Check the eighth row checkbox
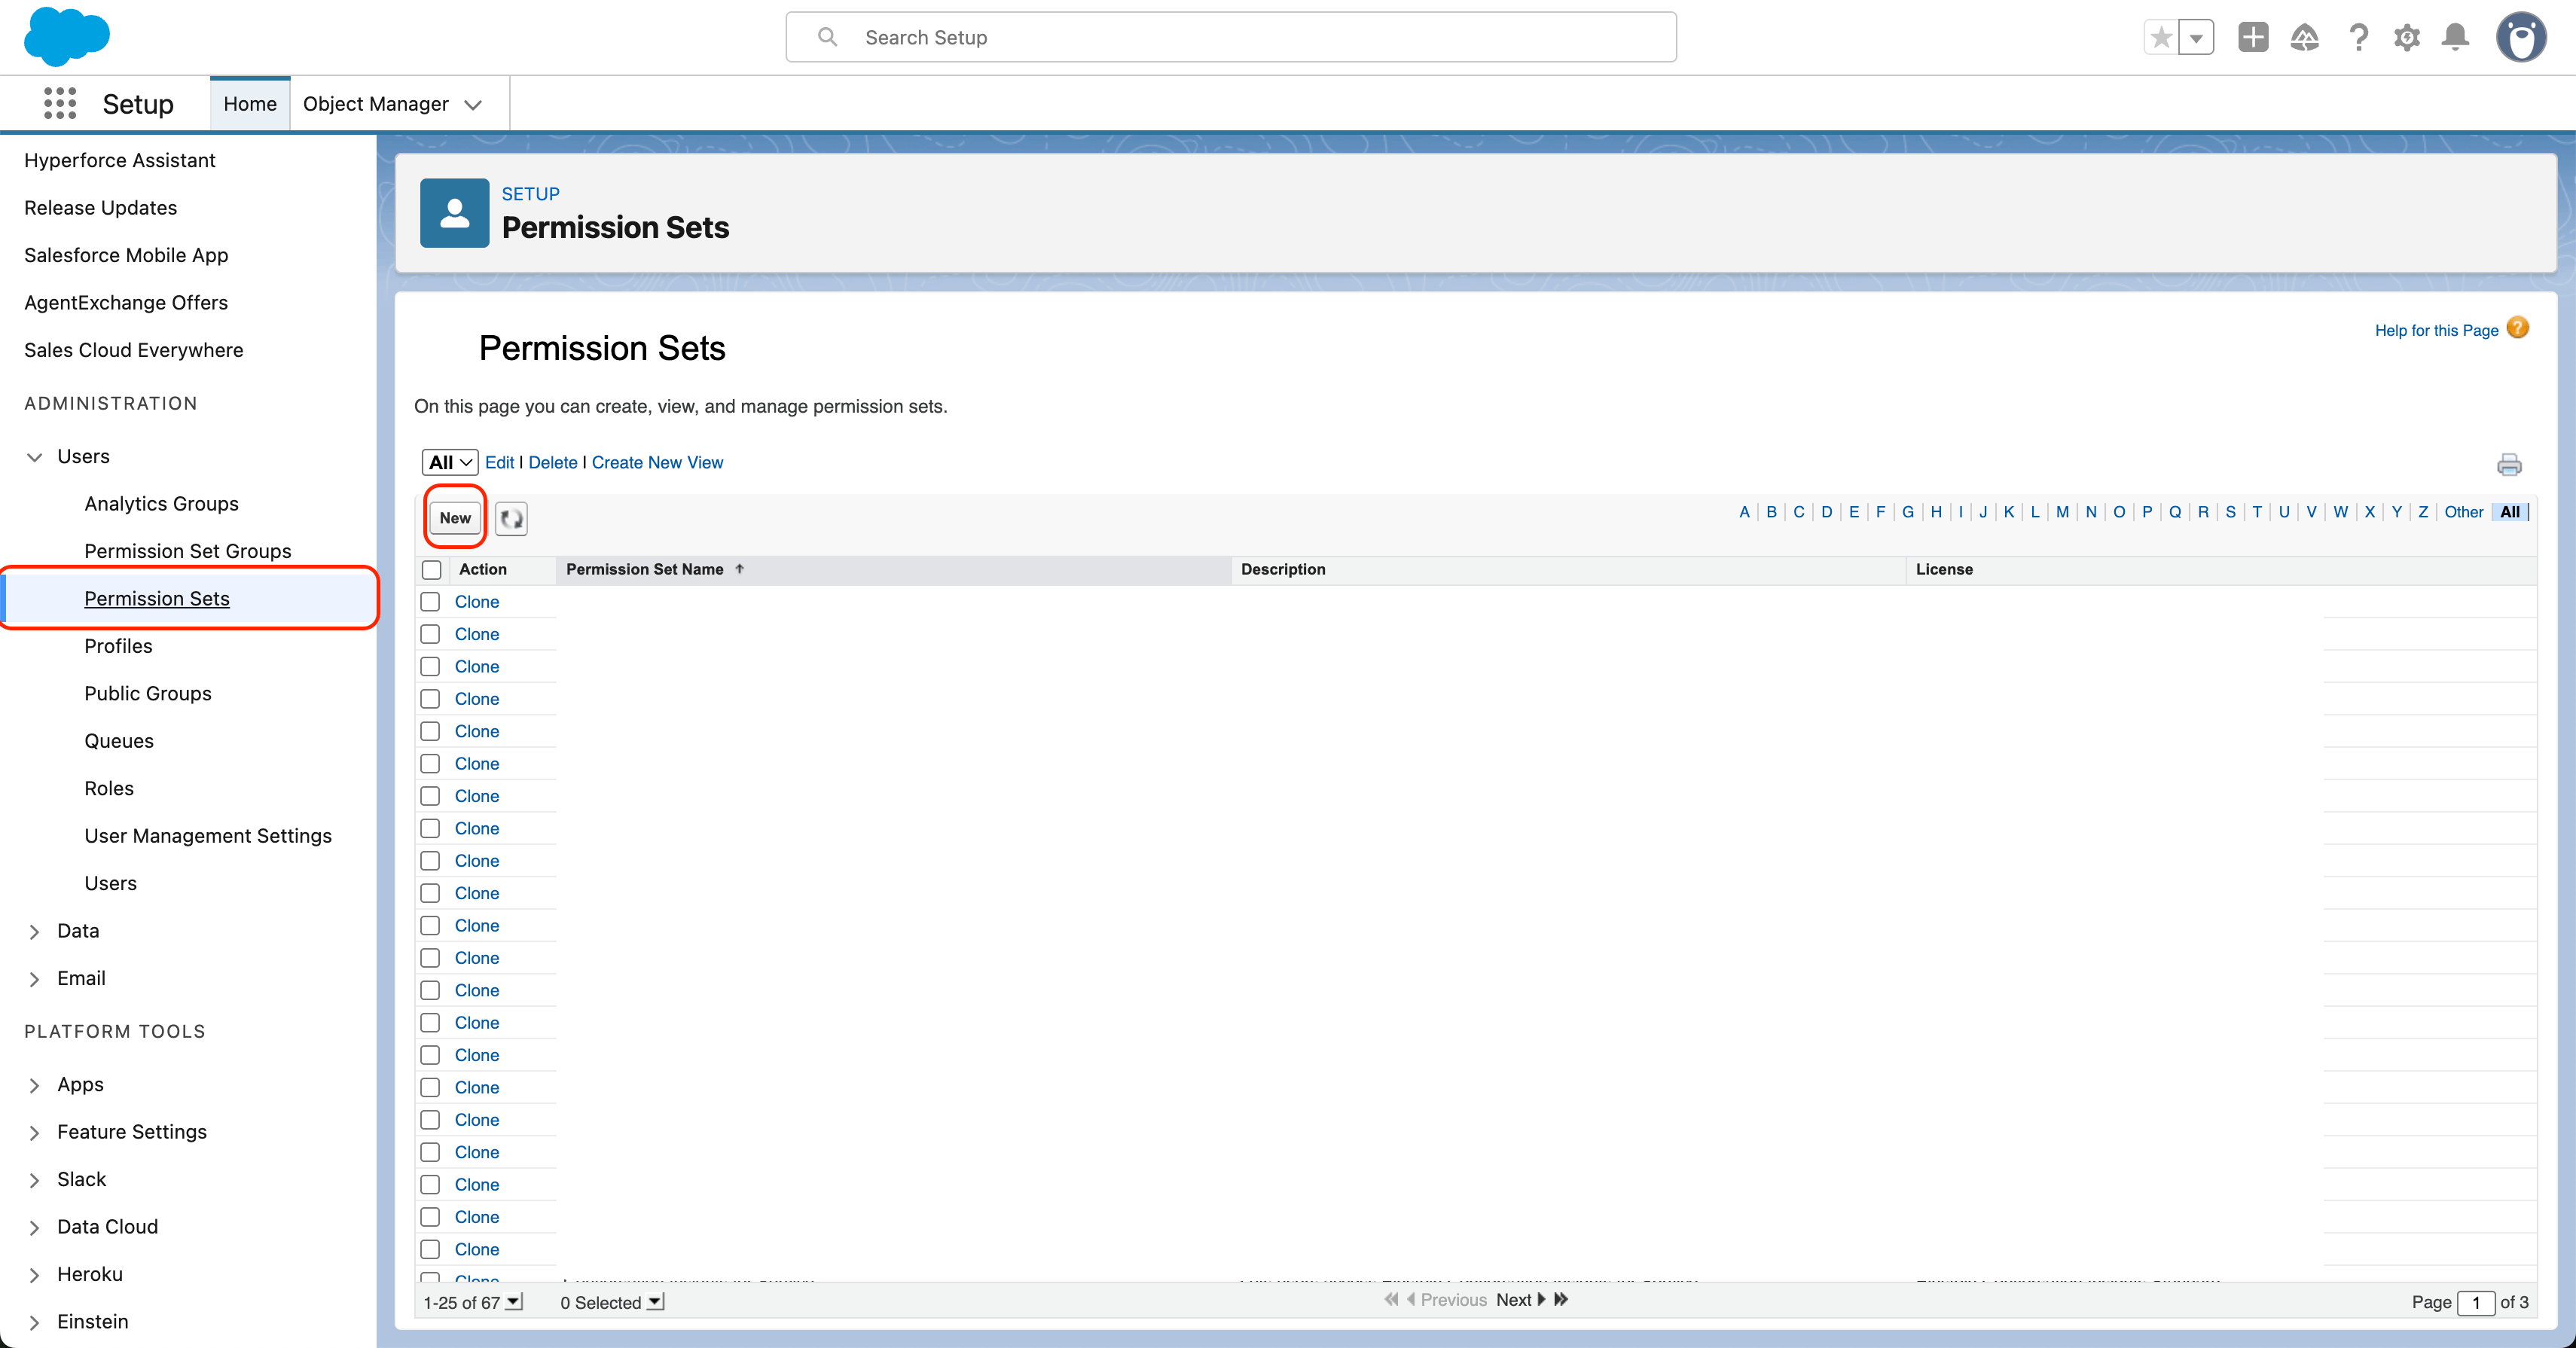 point(430,829)
